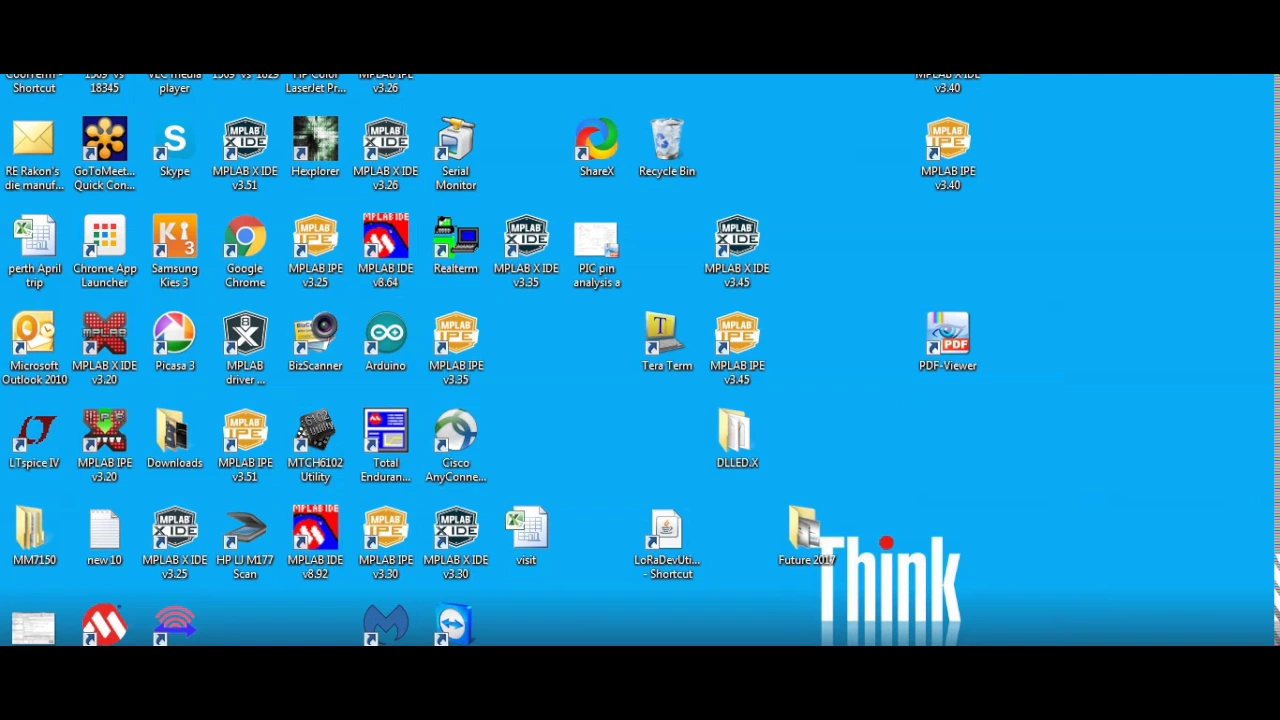
Task: Select the RE Rakon's die manuf mail file
Action: coord(34,155)
